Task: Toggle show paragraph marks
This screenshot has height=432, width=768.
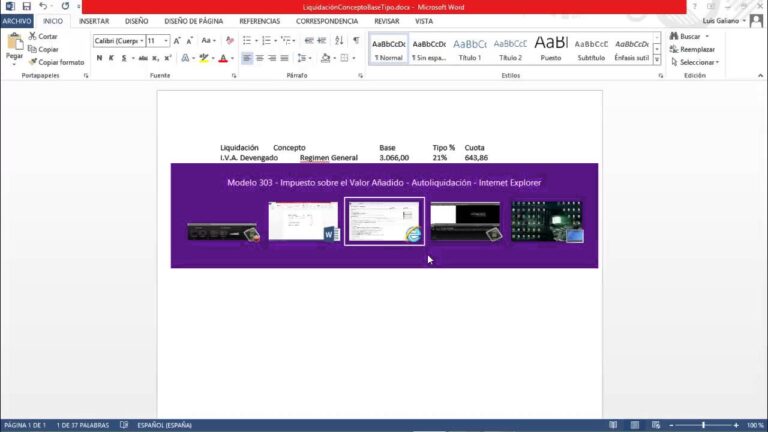Action: click(356, 41)
